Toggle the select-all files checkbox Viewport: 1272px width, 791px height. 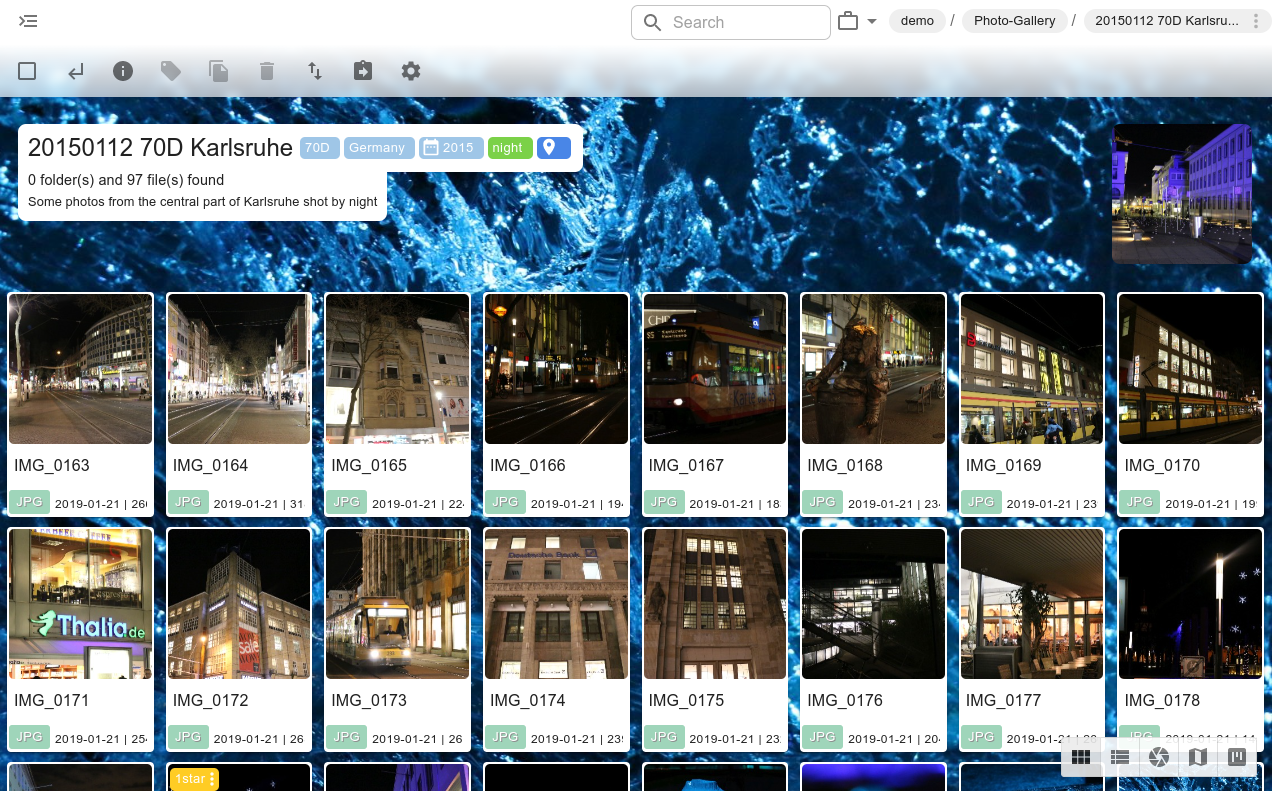27,71
